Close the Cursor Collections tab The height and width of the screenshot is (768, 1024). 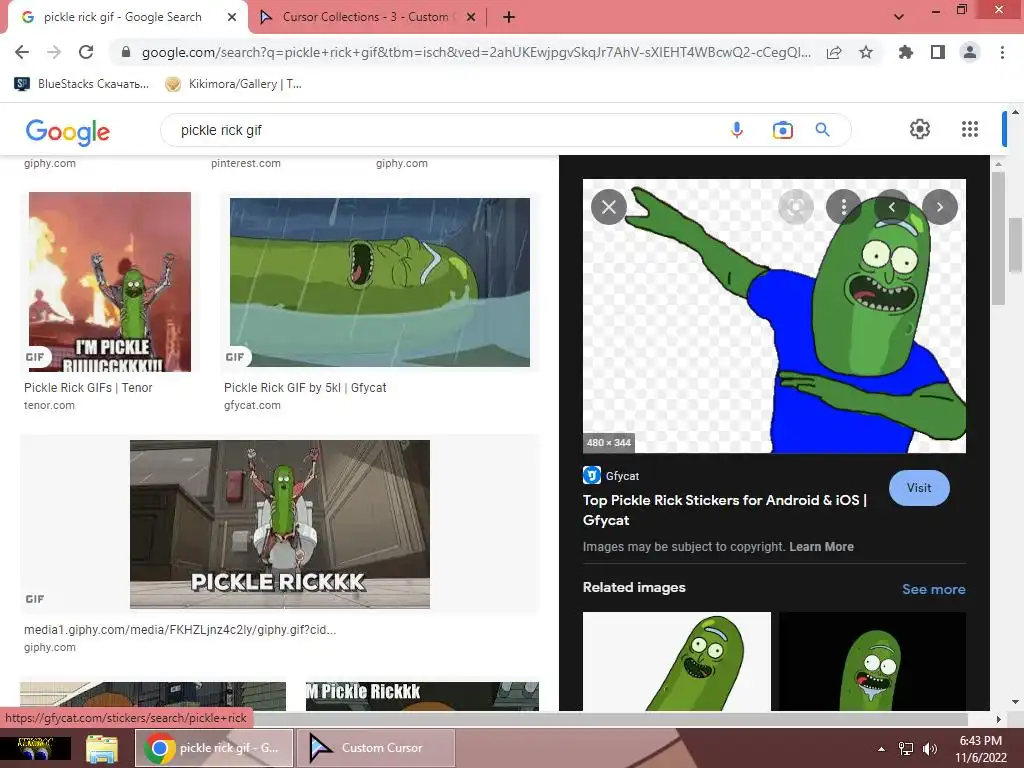point(471,17)
